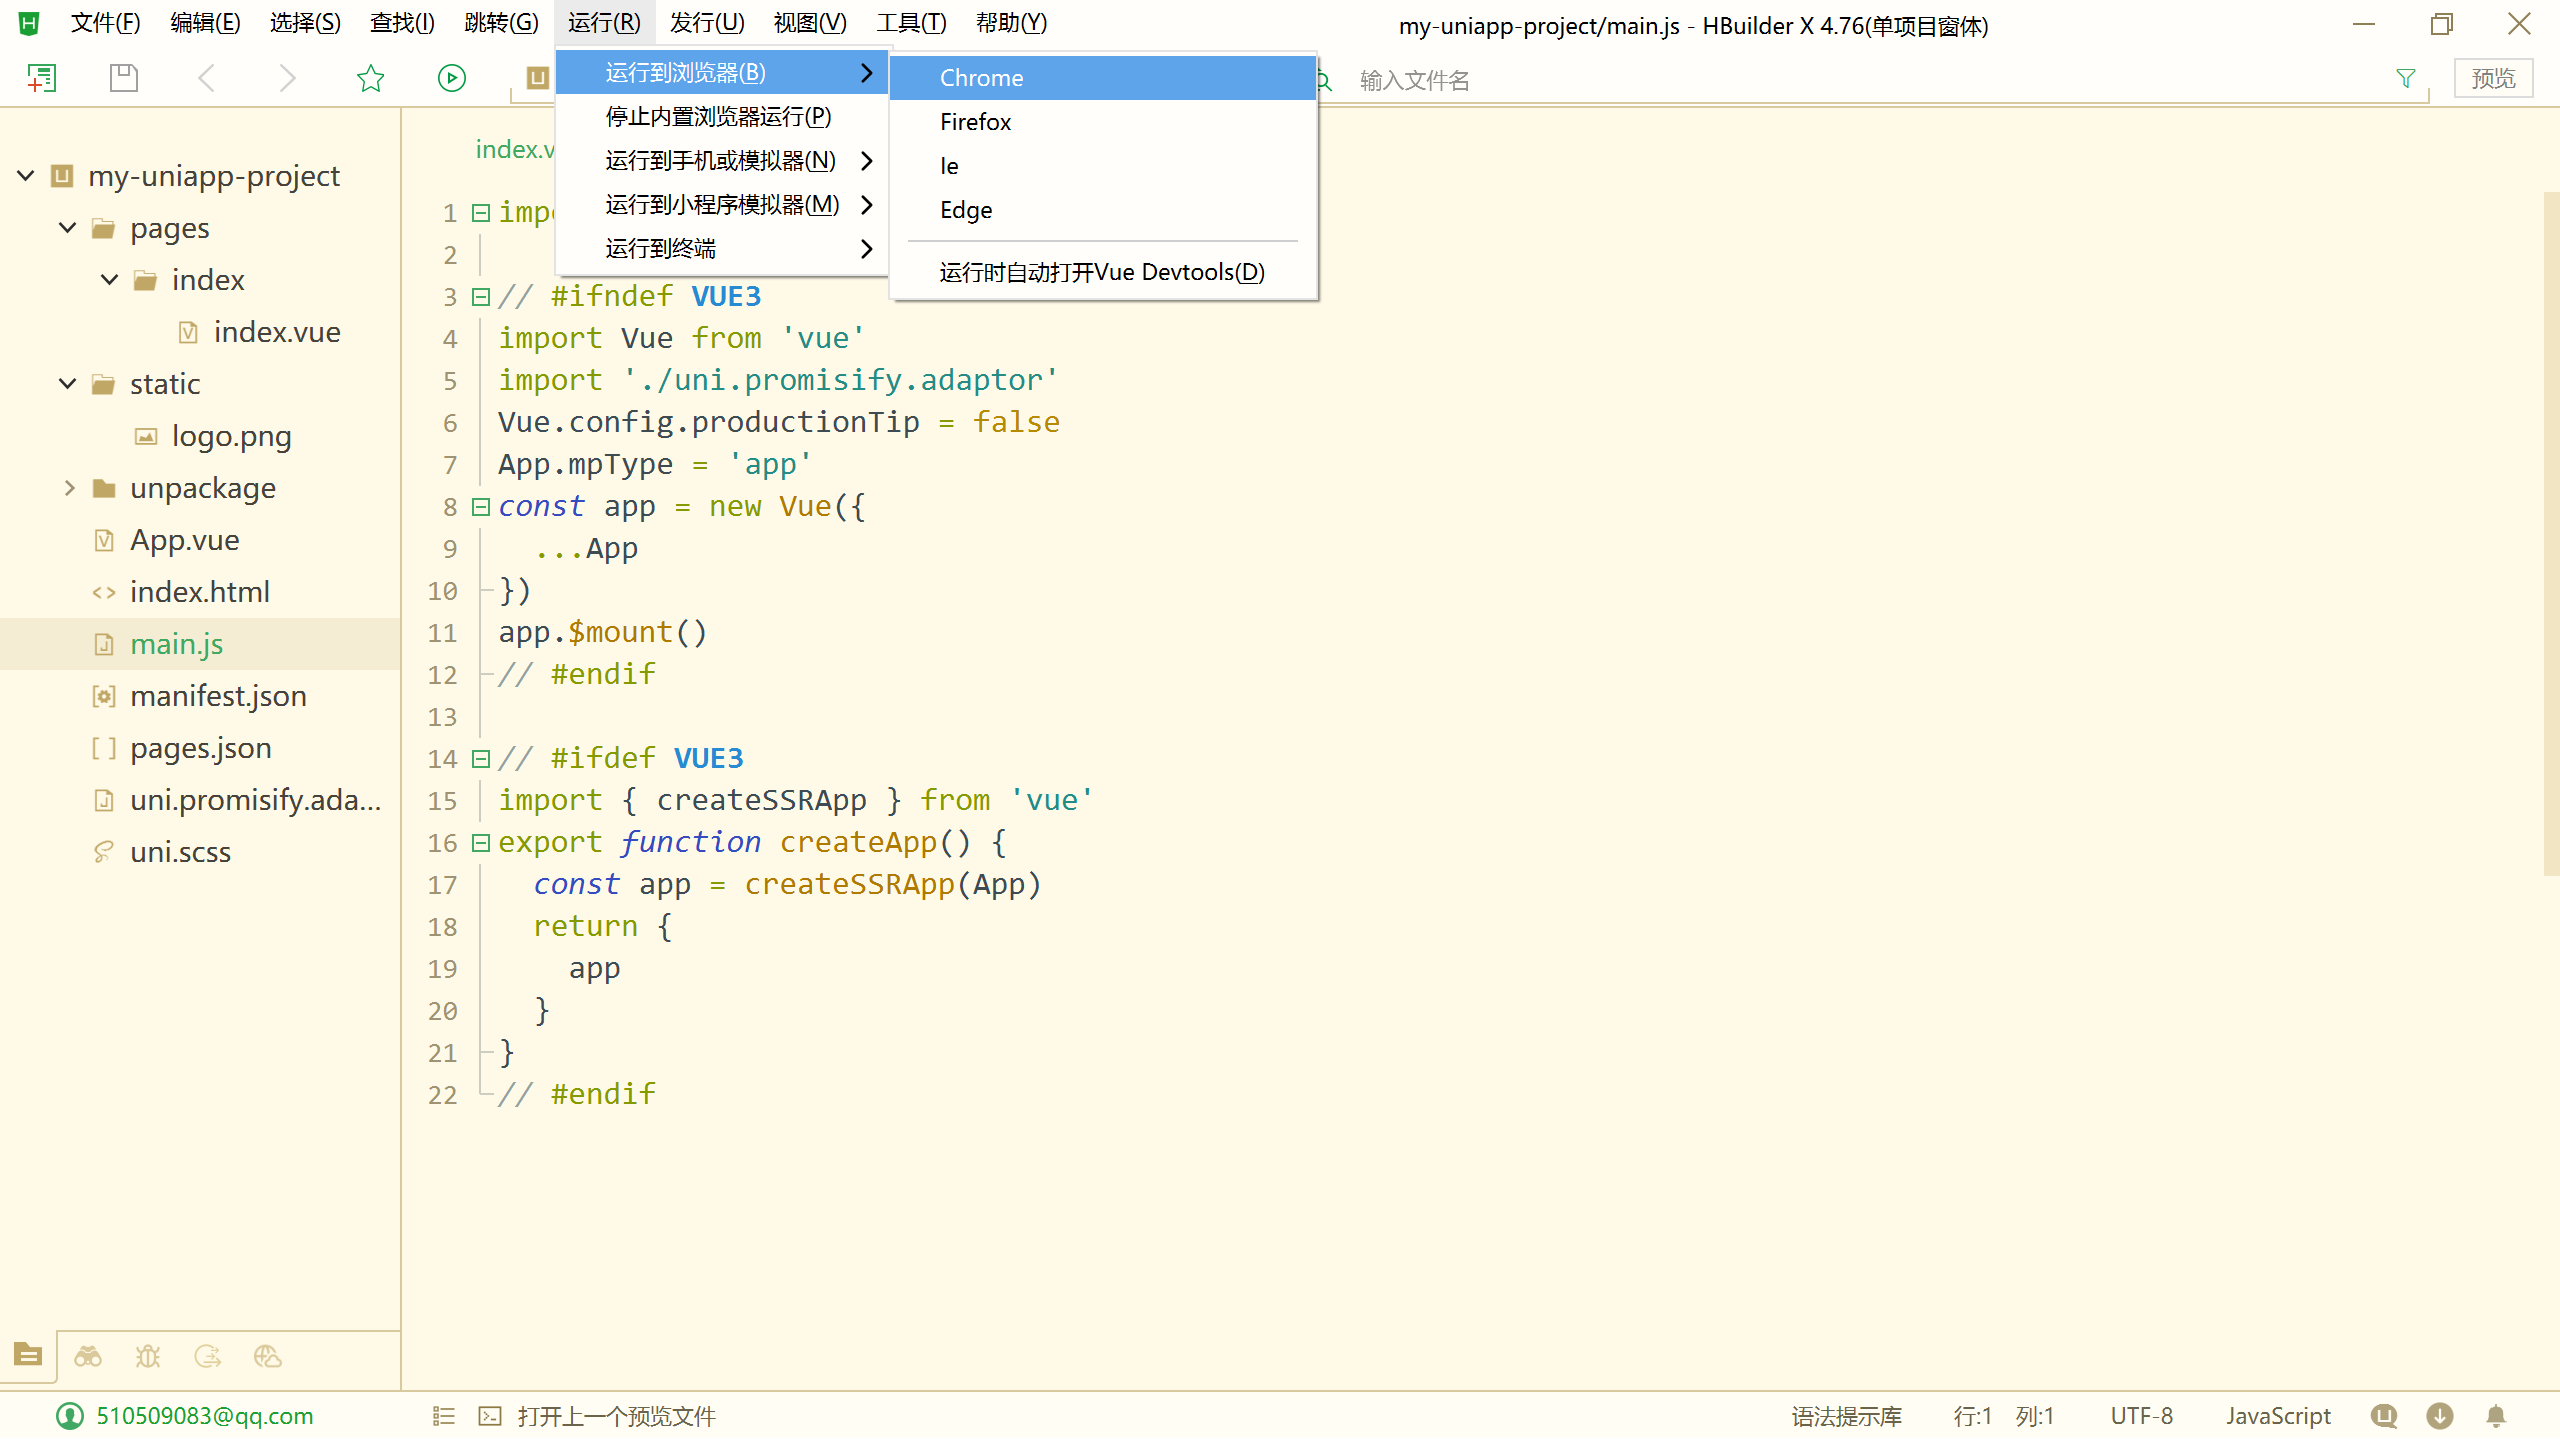Open the binoculars search panel icon
The height and width of the screenshot is (1440, 2560).
point(88,1357)
